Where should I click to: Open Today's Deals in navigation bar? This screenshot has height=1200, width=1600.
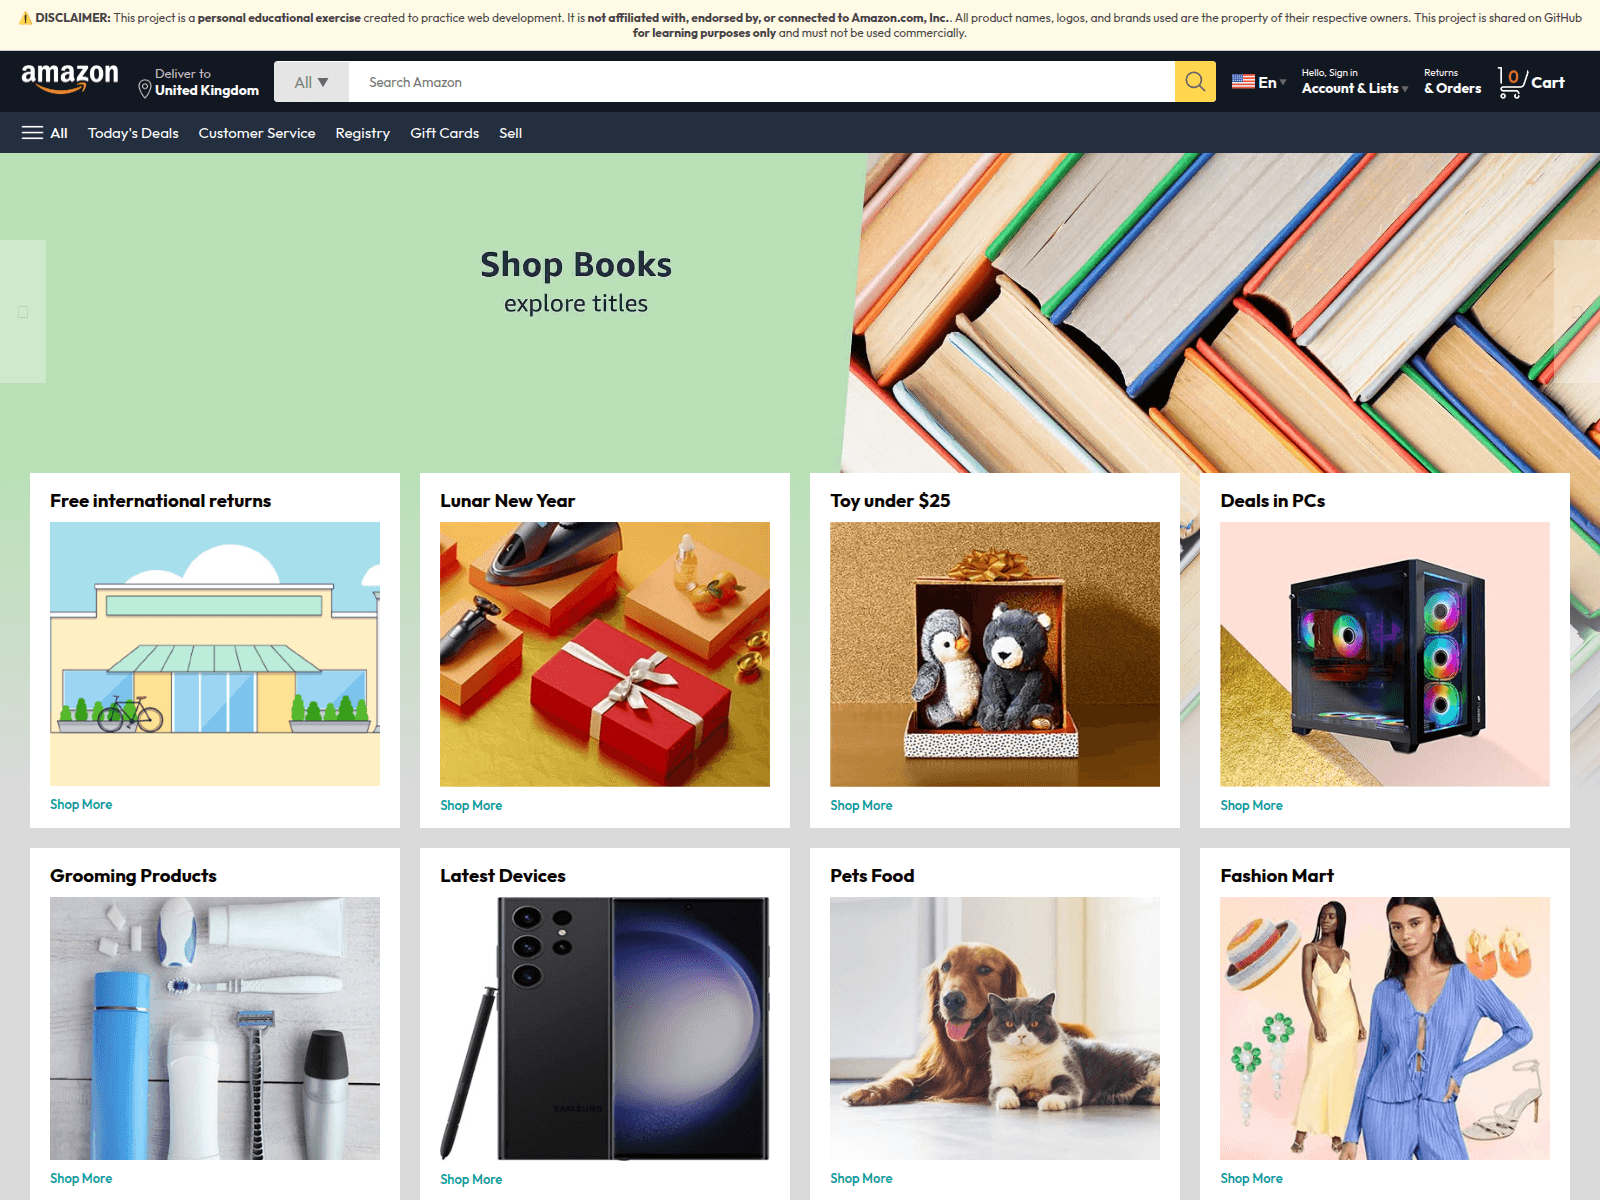(x=133, y=133)
